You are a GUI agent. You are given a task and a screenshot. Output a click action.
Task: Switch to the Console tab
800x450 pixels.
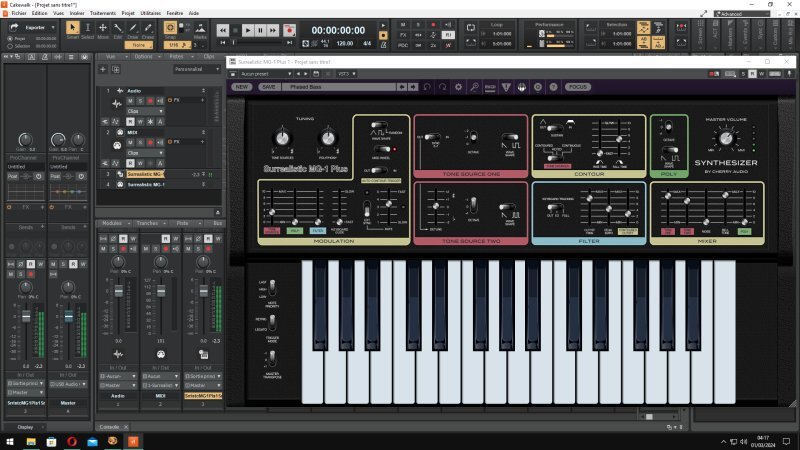coord(109,427)
